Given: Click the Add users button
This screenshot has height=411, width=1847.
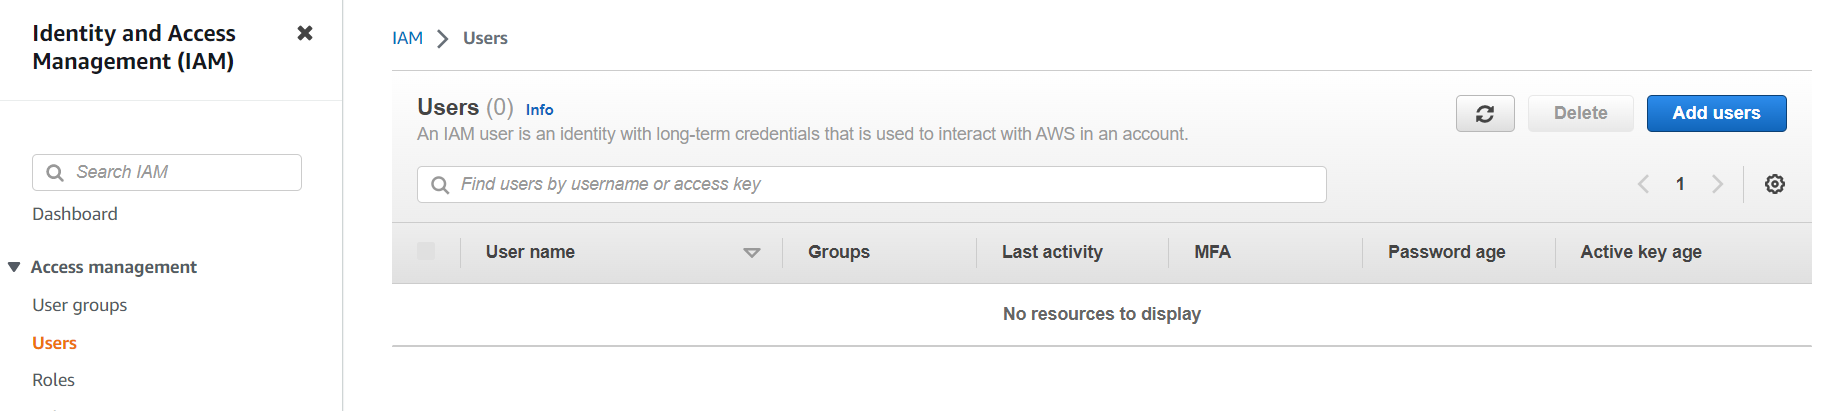Looking at the screenshot, I should pos(1716,114).
